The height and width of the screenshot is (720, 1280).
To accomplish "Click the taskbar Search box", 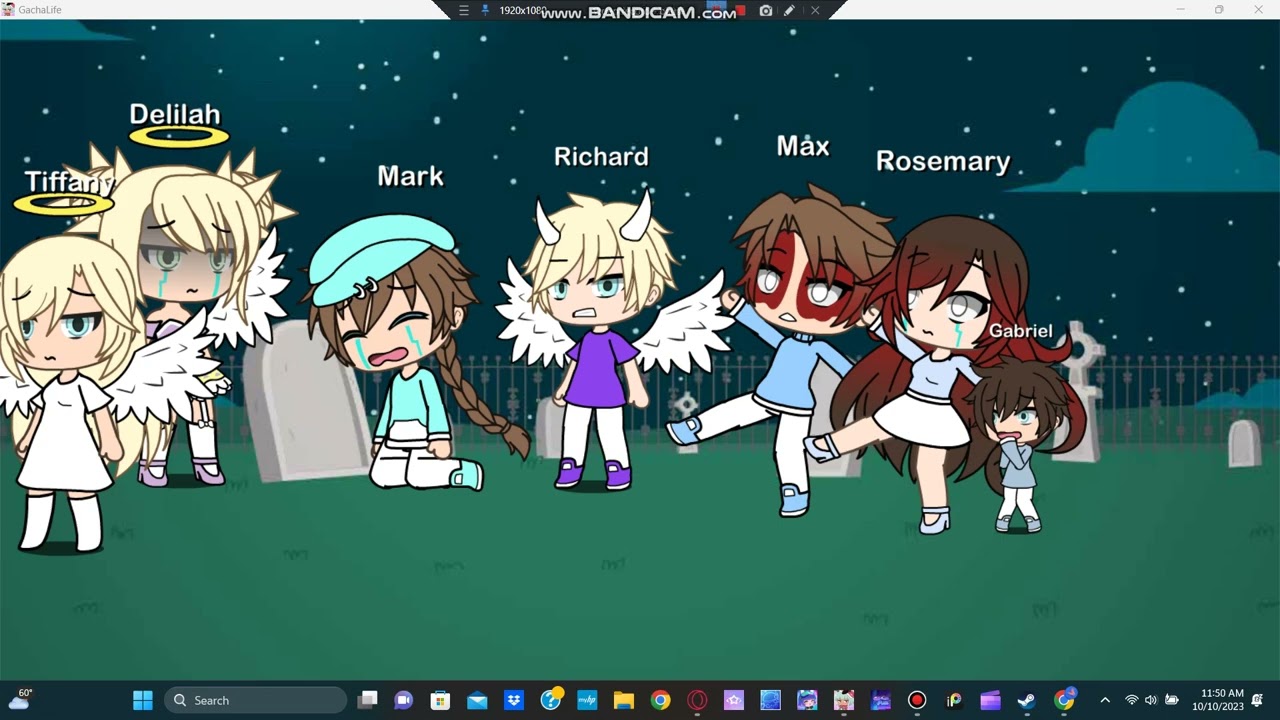I will coord(255,700).
